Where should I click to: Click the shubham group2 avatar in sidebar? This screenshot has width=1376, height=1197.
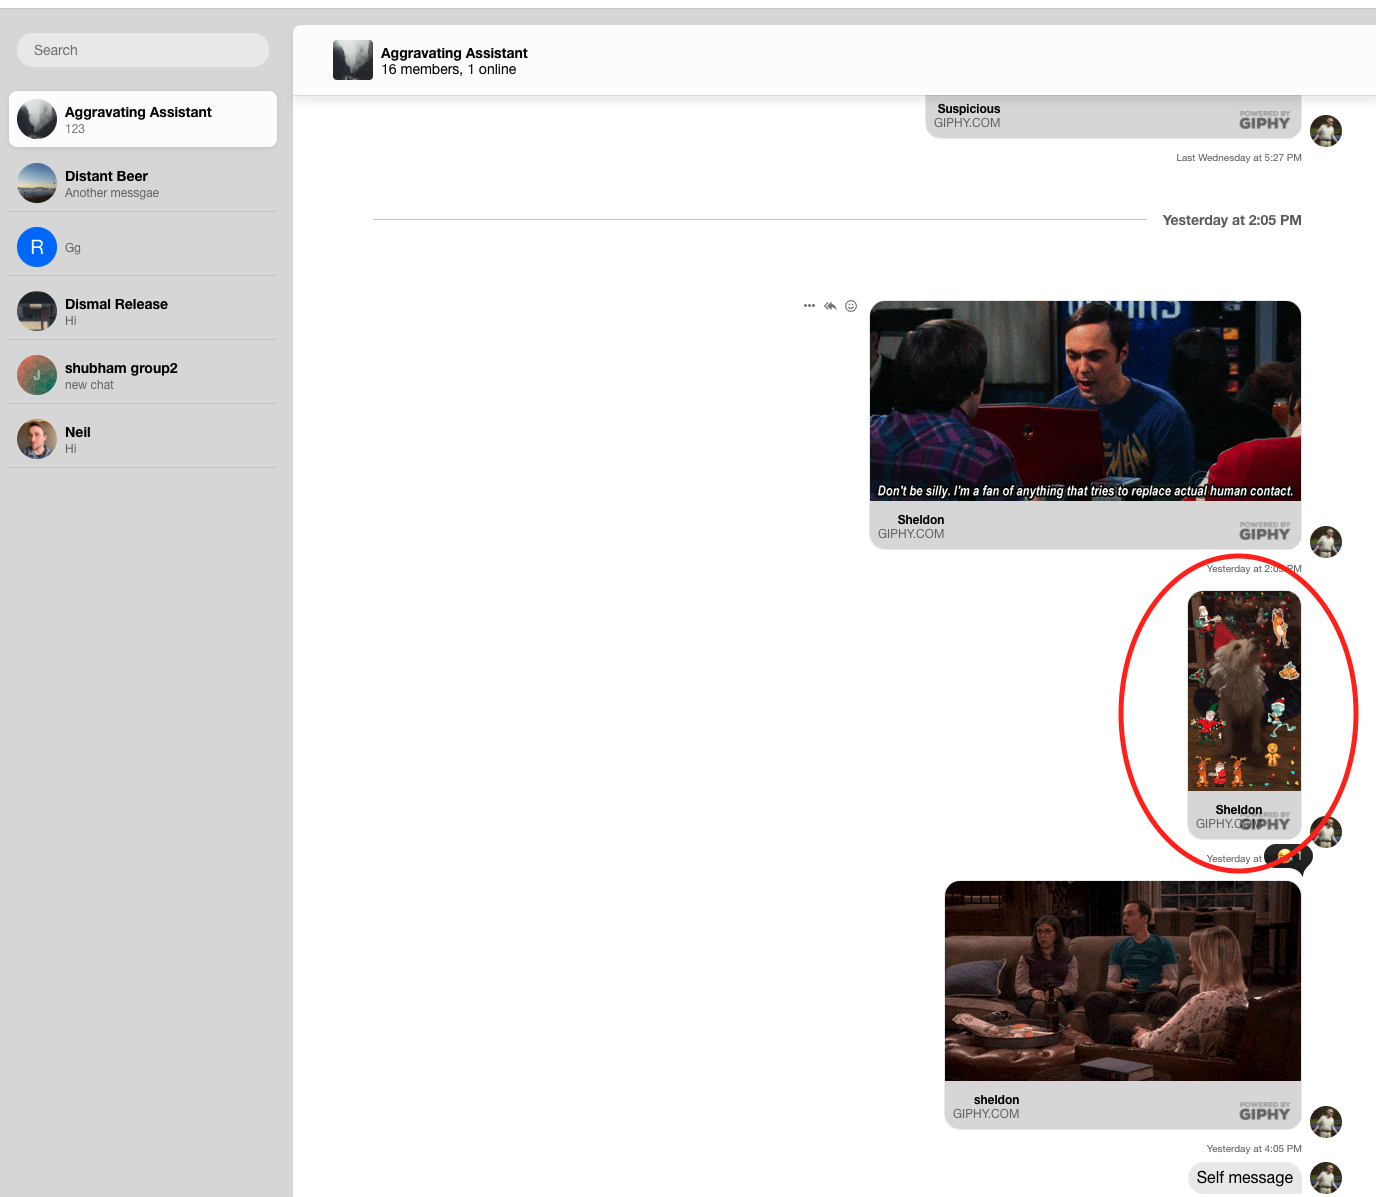37,375
